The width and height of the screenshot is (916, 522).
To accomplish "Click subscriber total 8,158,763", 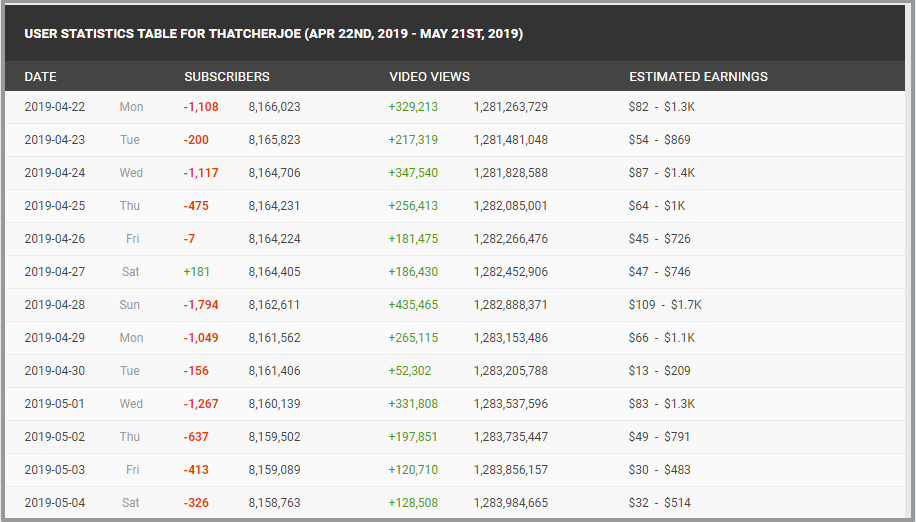I will [275, 503].
